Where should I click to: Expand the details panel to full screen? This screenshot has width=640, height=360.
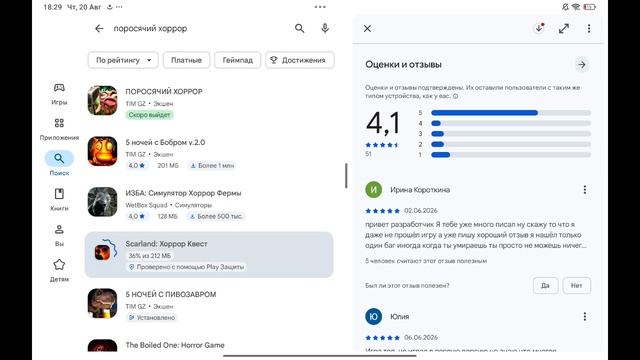[564, 28]
